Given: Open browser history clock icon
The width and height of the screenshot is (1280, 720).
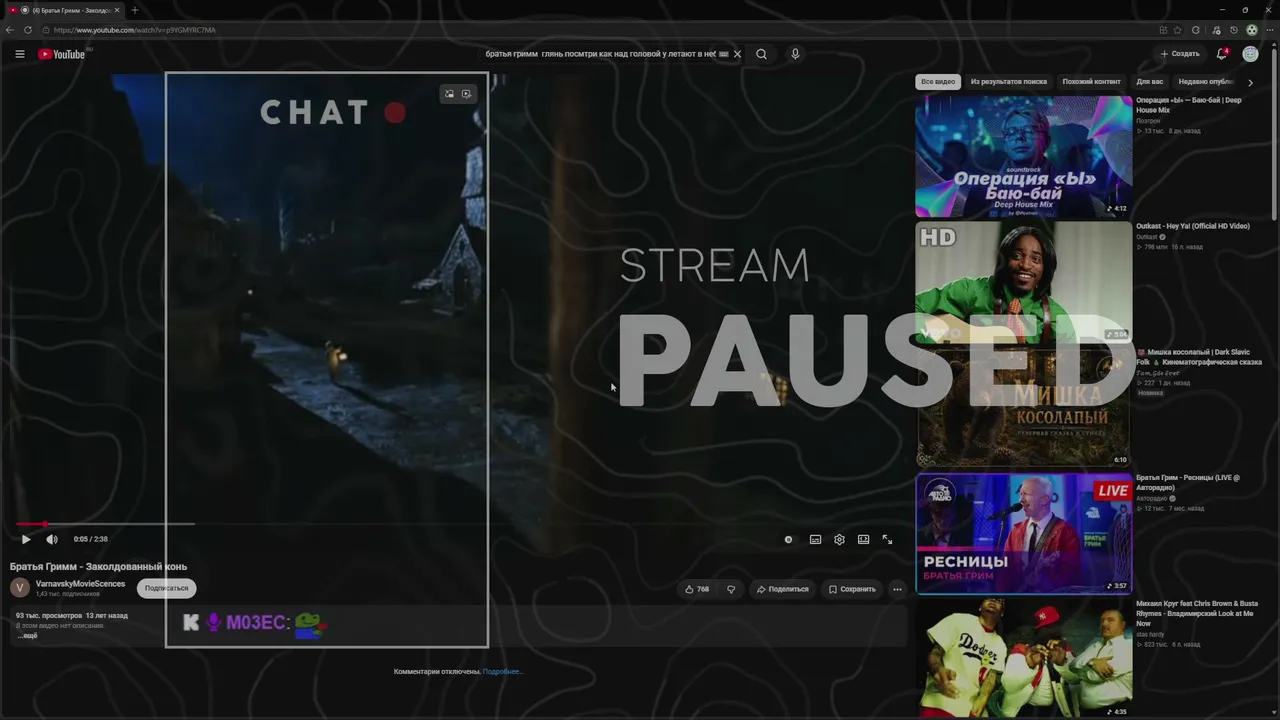Looking at the screenshot, I should coord(1234,30).
